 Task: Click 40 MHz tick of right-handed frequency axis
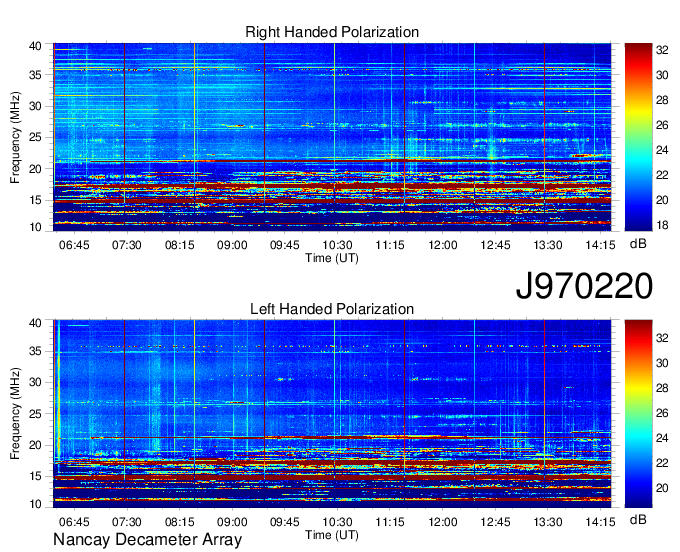(35, 46)
